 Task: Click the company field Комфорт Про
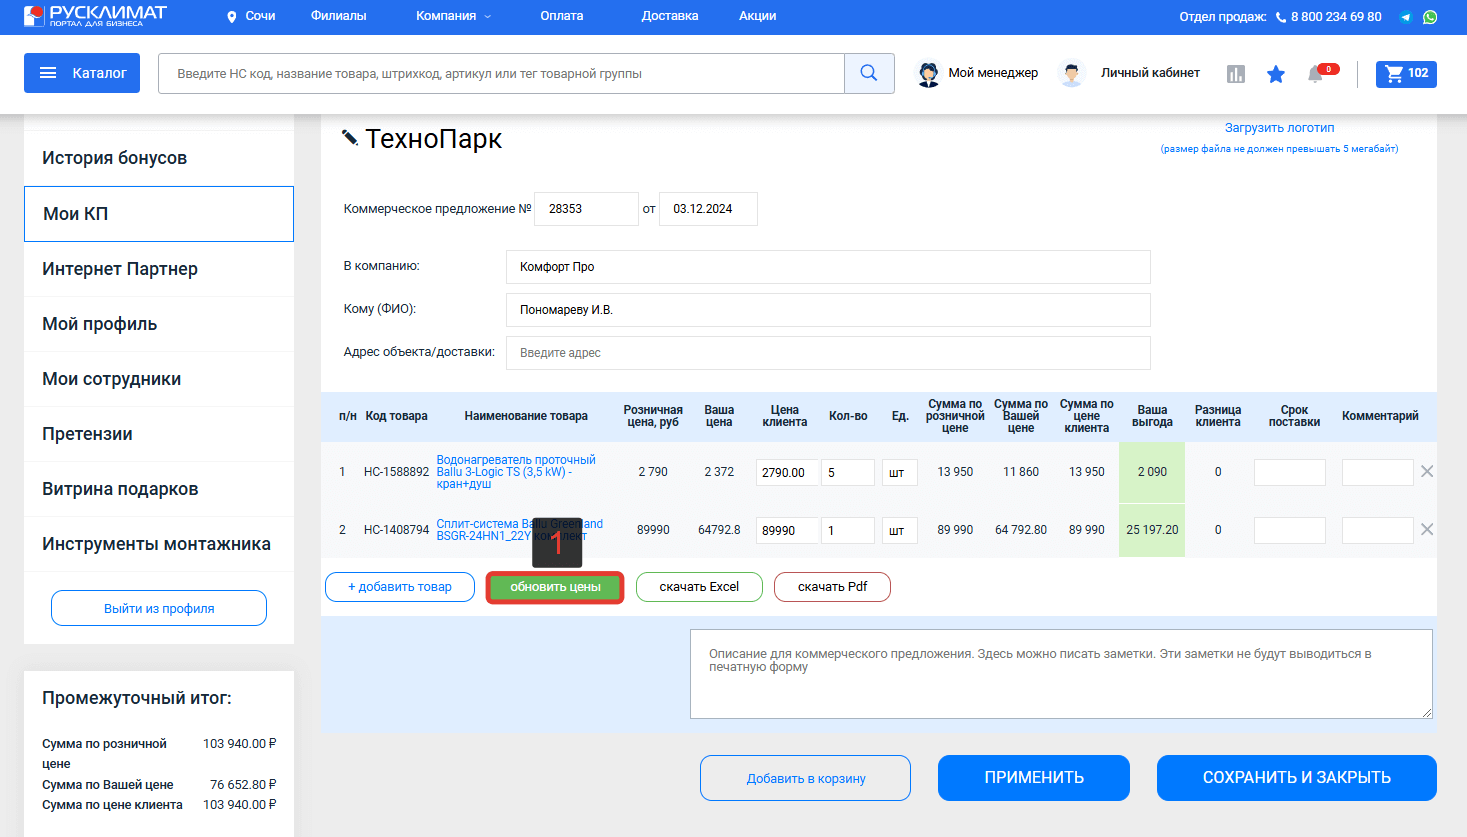[828, 267]
